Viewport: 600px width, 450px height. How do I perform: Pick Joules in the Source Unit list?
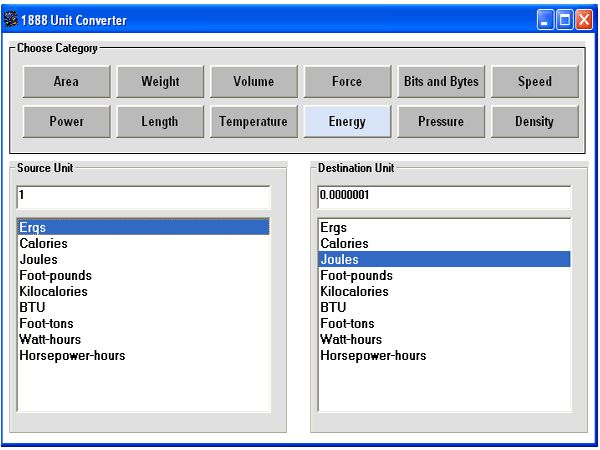click(x=143, y=259)
